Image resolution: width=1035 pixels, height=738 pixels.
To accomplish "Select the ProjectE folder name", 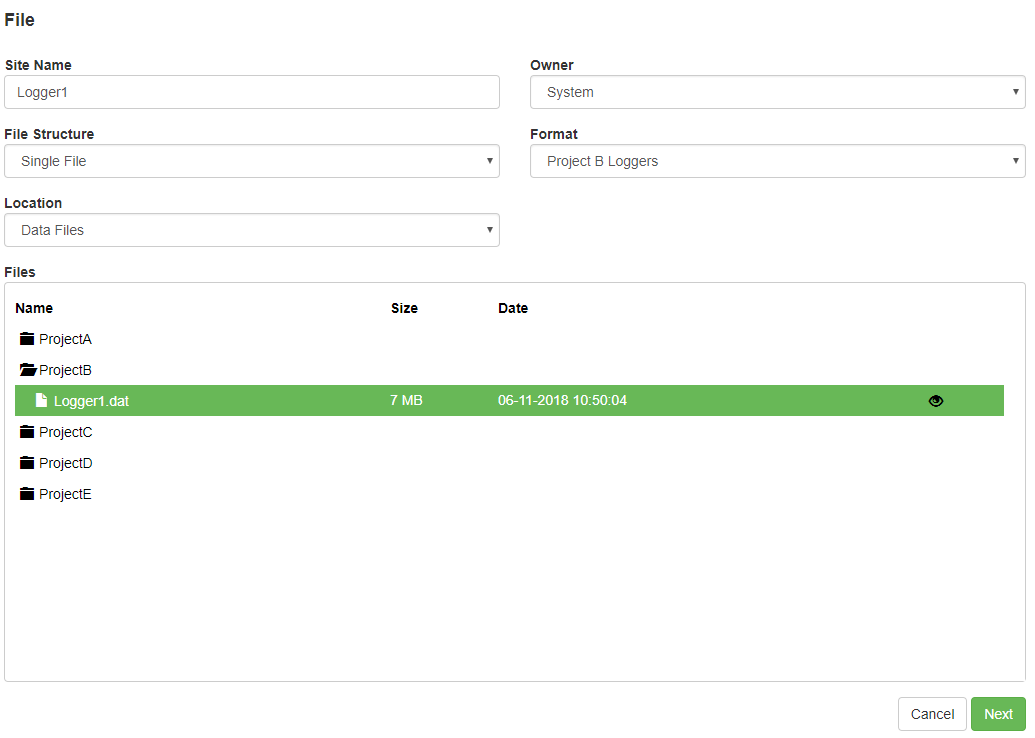I will coord(65,494).
